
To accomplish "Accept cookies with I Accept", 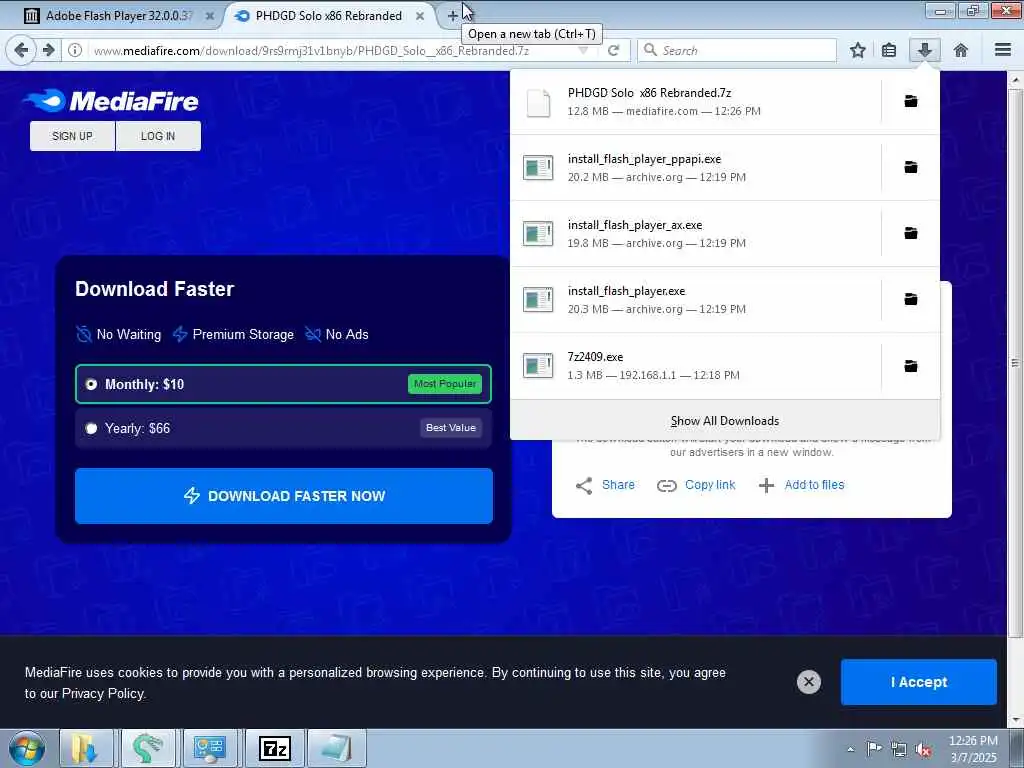I will (x=918, y=682).
